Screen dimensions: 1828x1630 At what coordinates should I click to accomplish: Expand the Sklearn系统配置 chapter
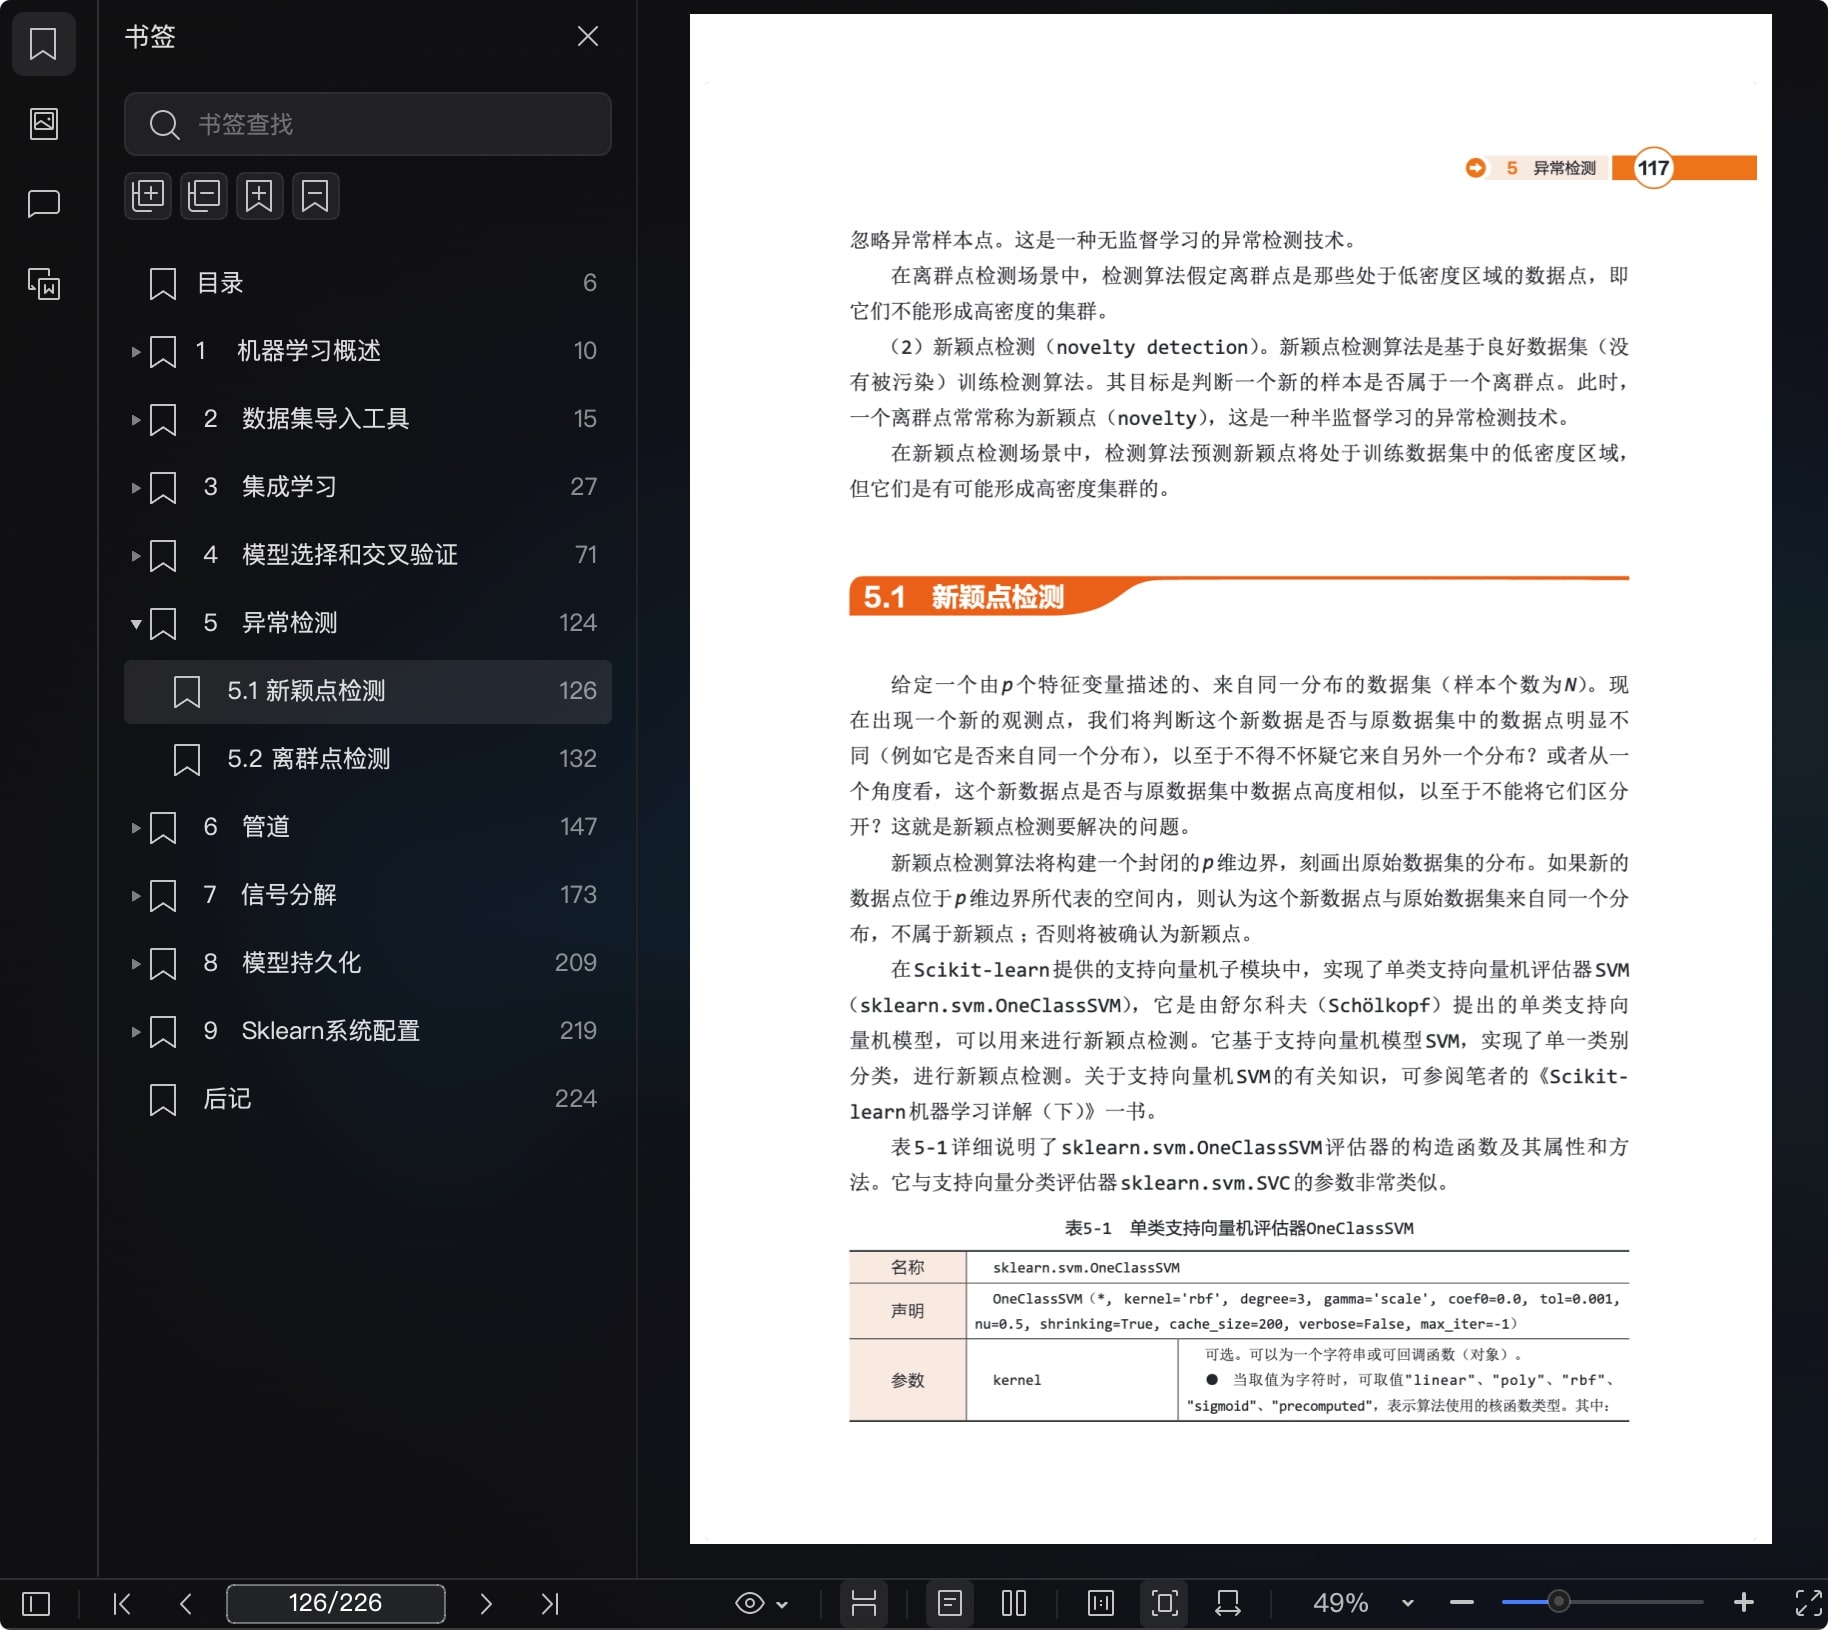point(135,1031)
